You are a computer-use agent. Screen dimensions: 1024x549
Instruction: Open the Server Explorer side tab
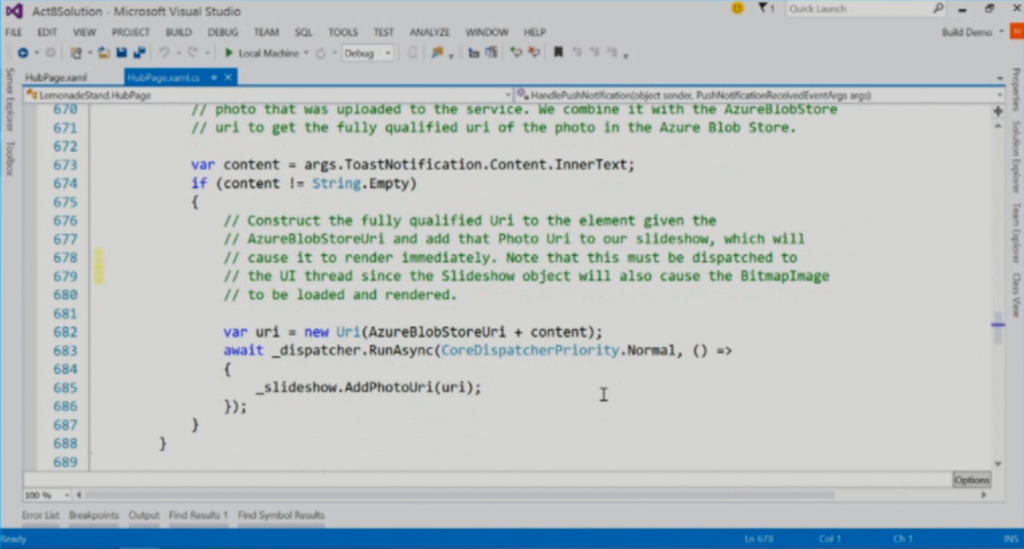pos(9,99)
